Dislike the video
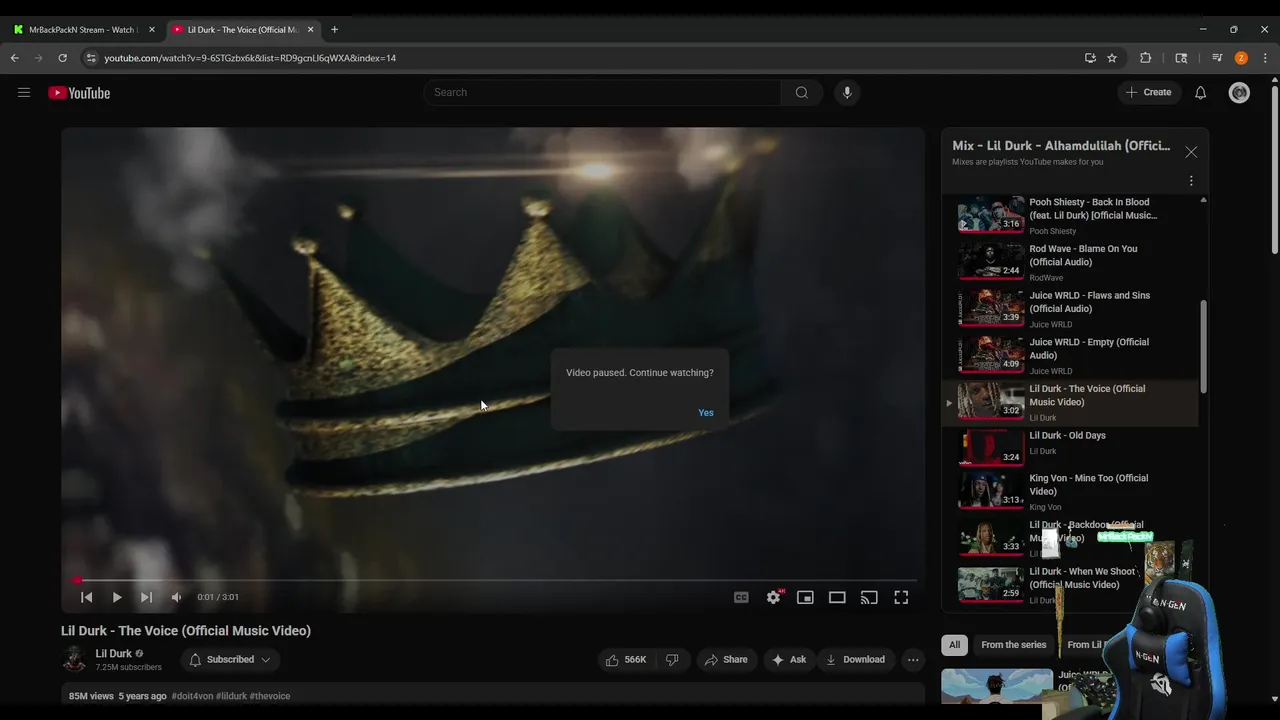 pyautogui.click(x=672, y=660)
